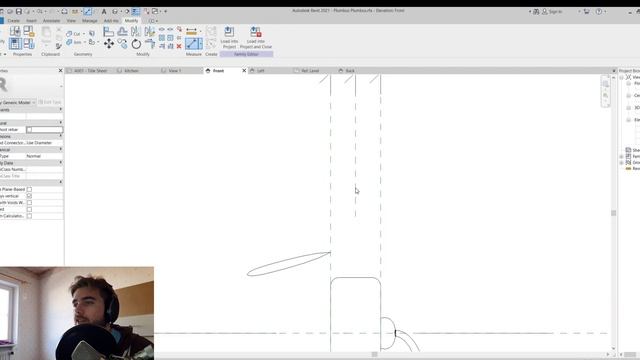Image resolution: width=640 pixels, height=360 pixels.
Task: Click the Edit Type button
Action: (50, 102)
